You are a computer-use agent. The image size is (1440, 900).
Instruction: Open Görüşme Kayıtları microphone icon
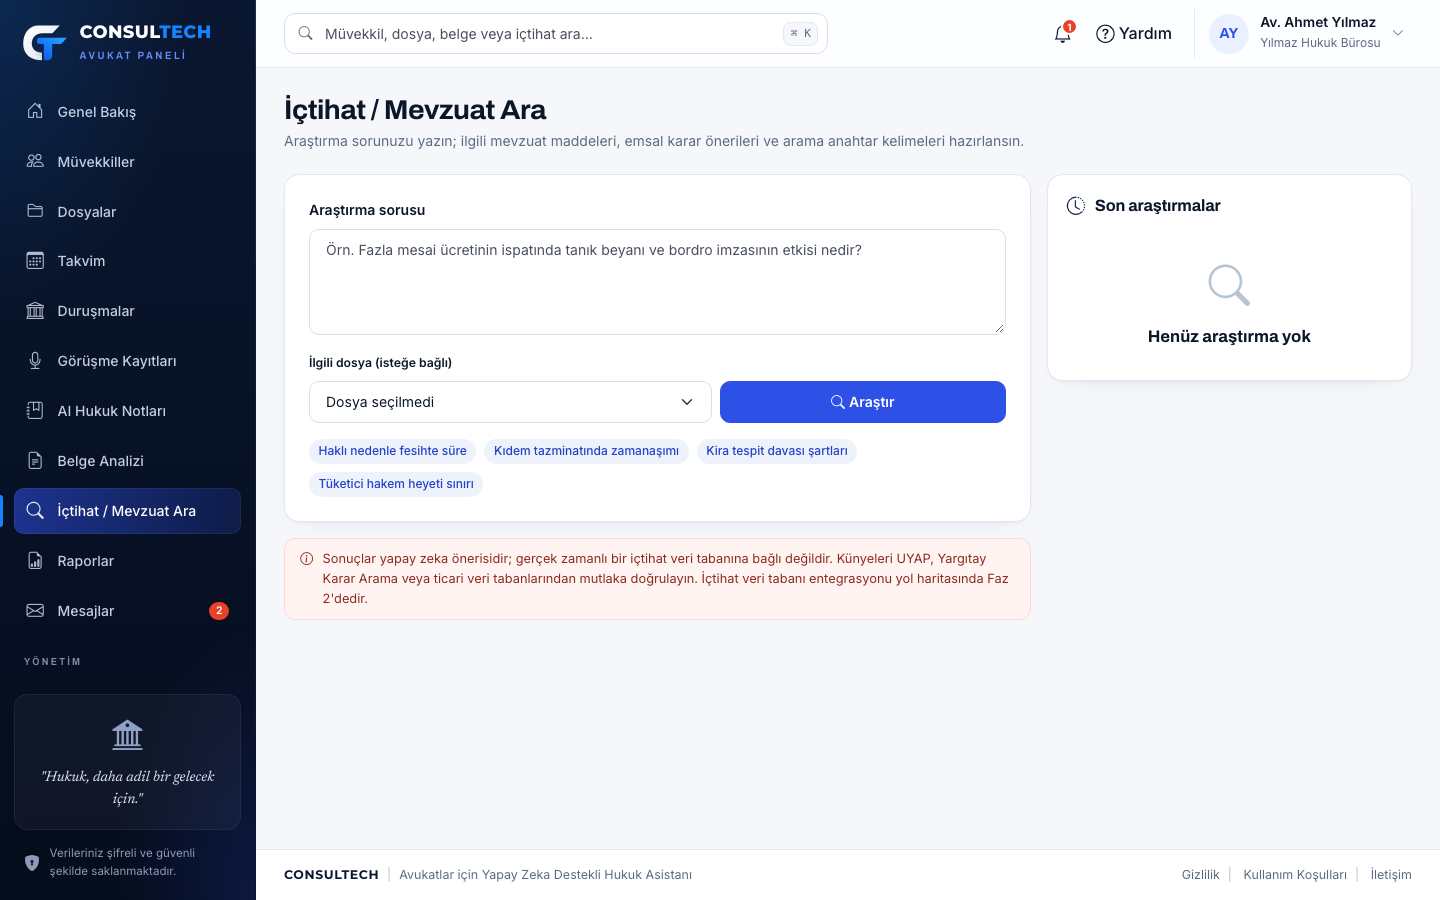click(x=35, y=361)
